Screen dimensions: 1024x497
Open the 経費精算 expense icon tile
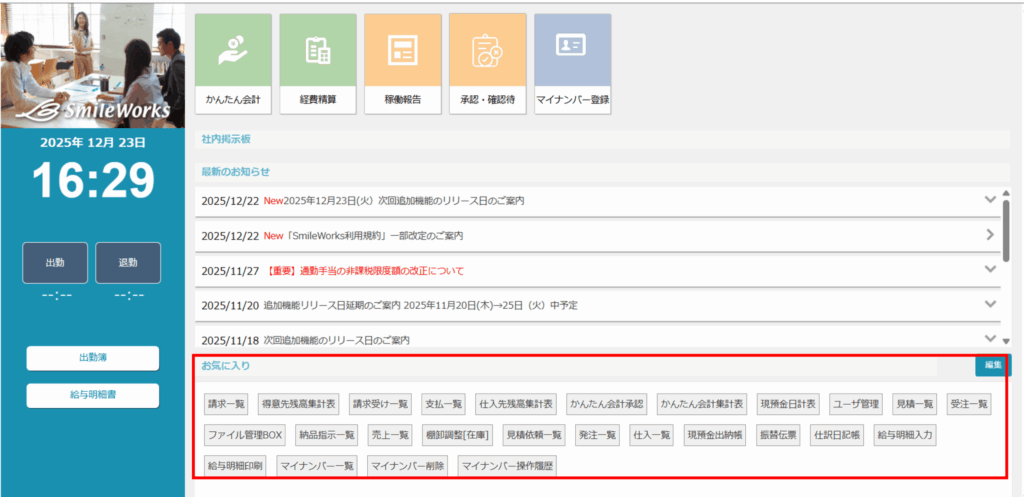point(318,63)
